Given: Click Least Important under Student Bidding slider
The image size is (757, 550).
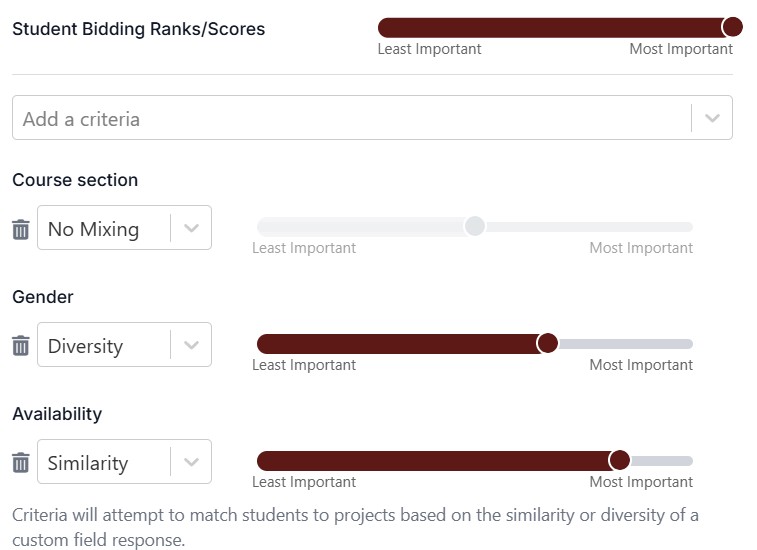Looking at the screenshot, I should [430, 49].
